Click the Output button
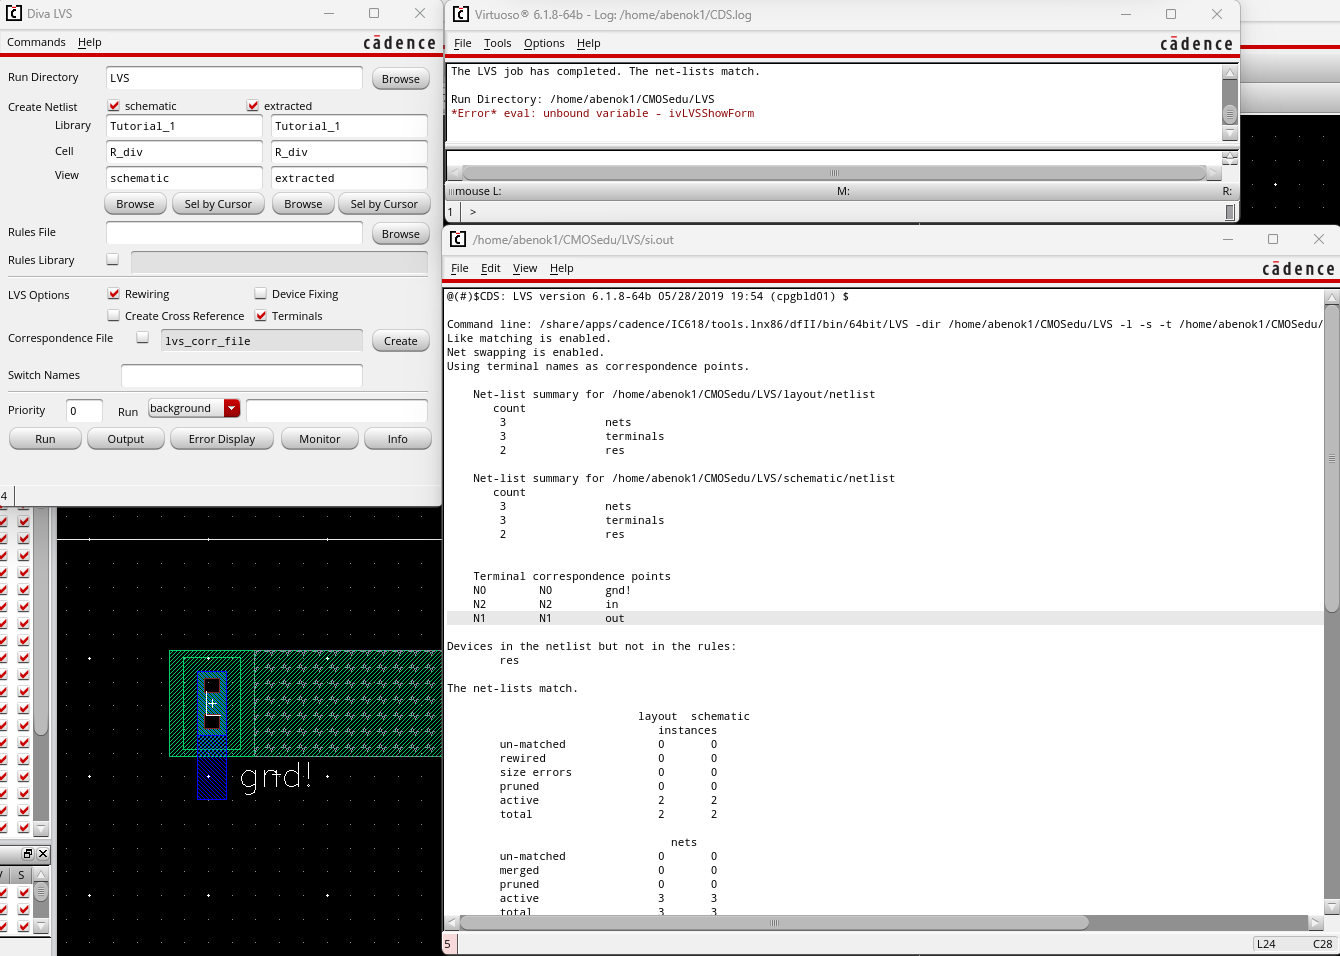This screenshot has width=1340, height=956. click(x=126, y=439)
